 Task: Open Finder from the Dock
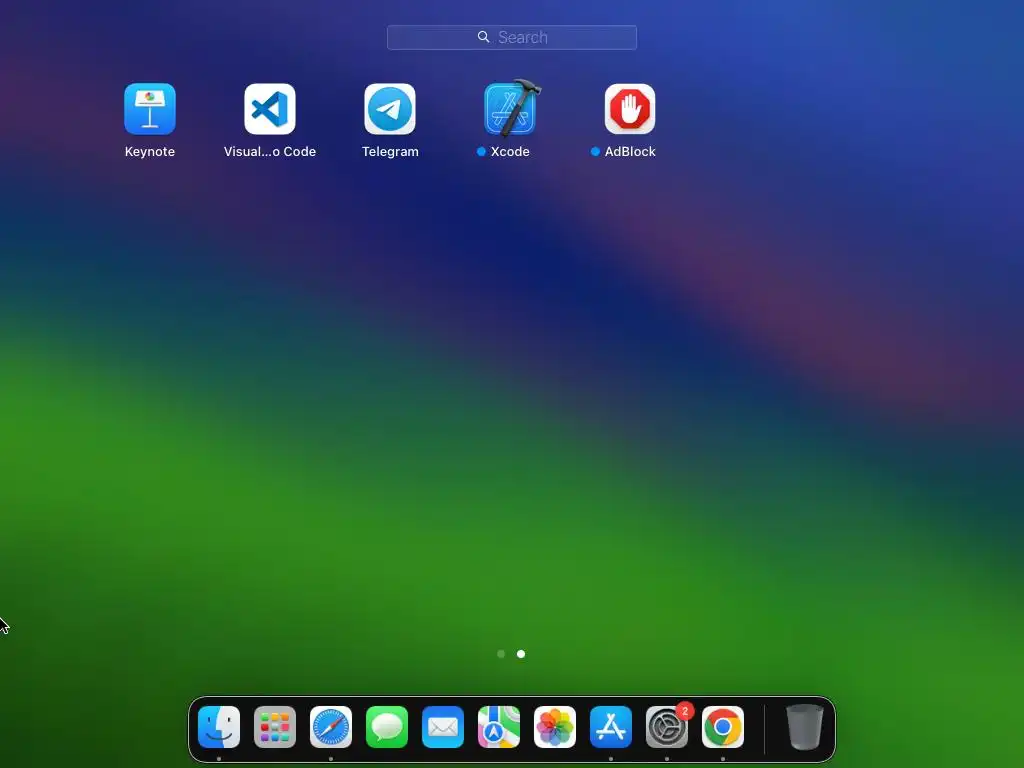coord(219,727)
